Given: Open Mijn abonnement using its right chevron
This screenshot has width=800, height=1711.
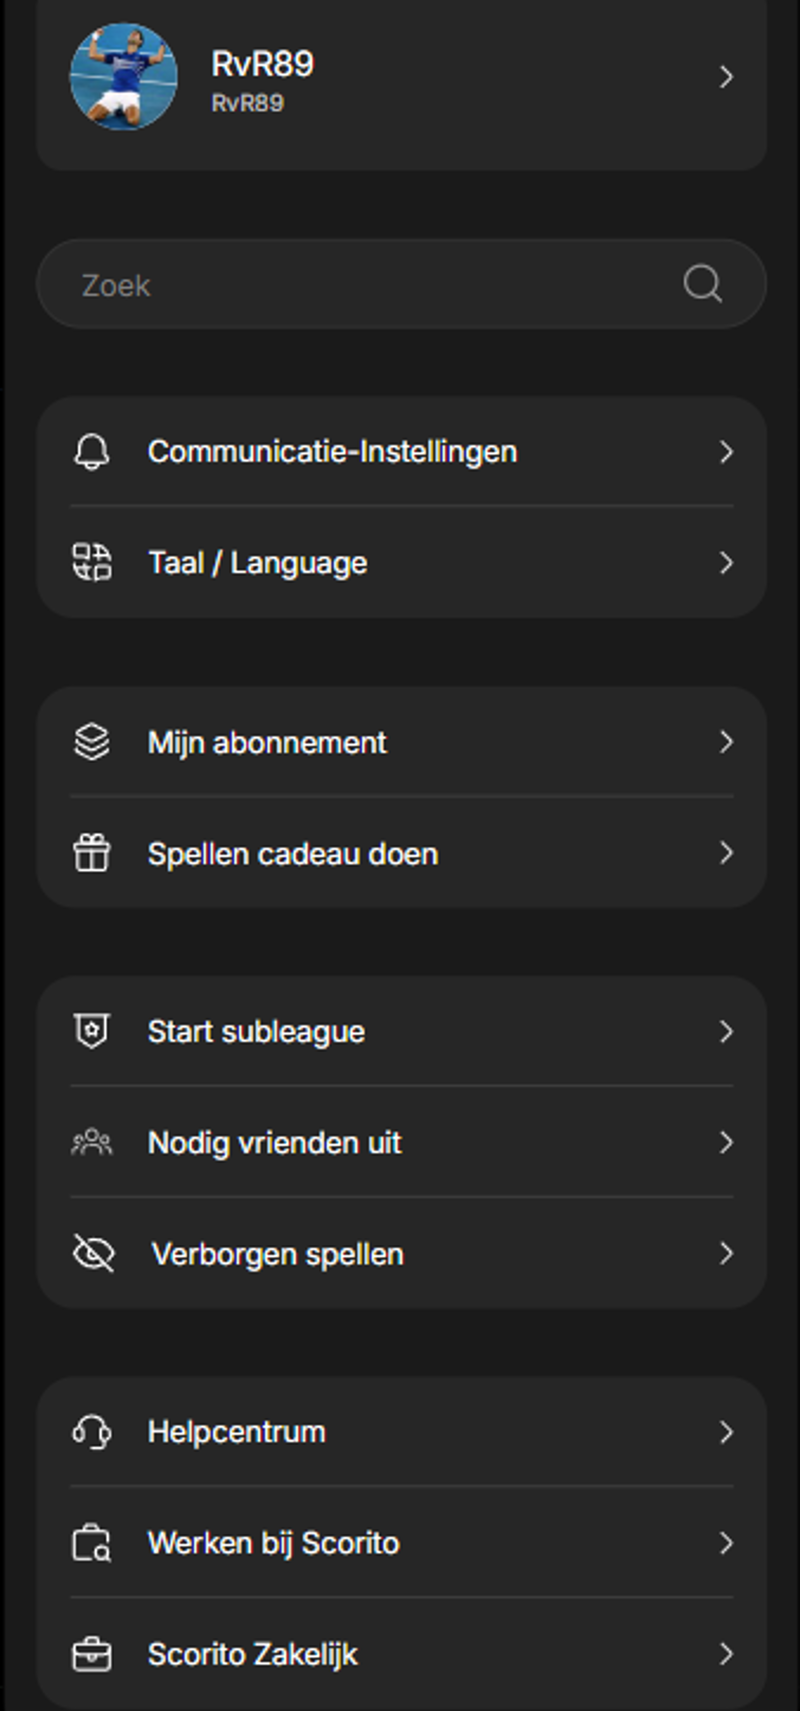Looking at the screenshot, I should click(x=727, y=742).
